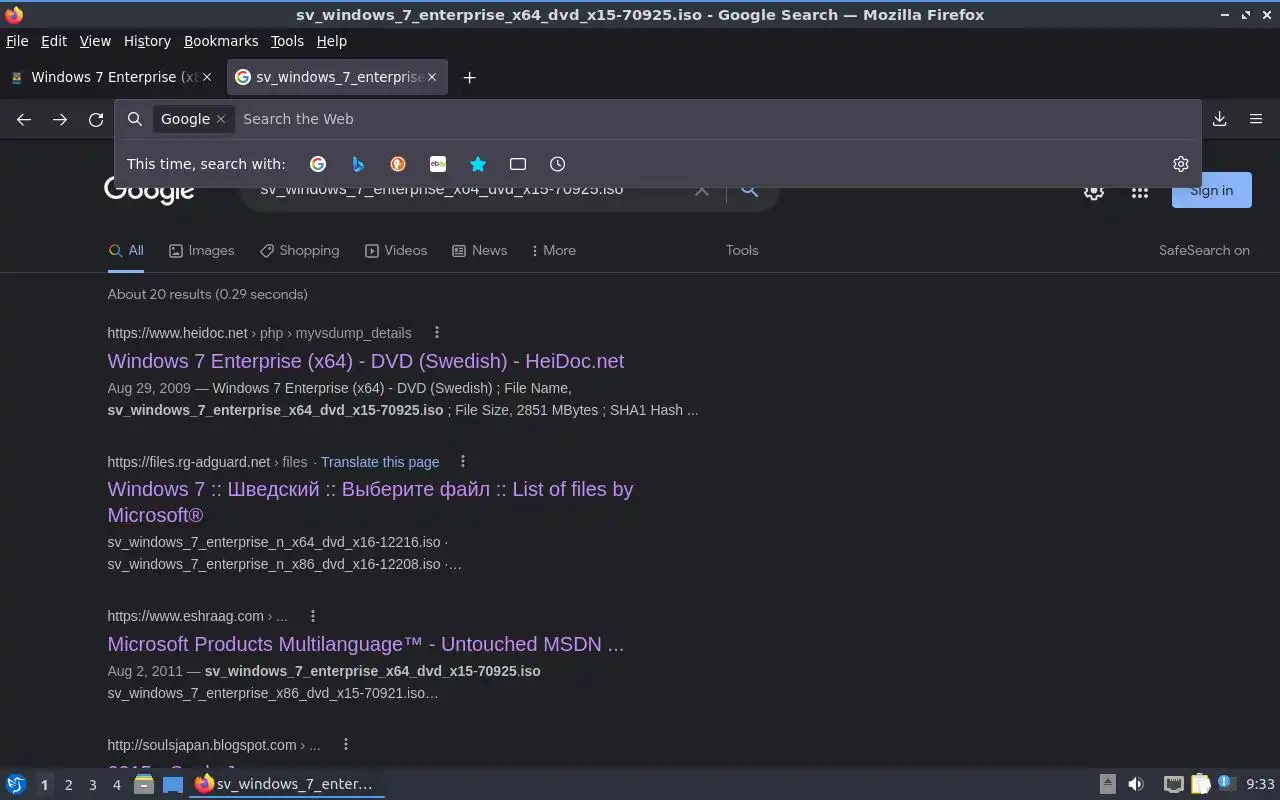Image resolution: width=1280 pixels, height=800 pixels.
Task: Open Google quick settings gear
Action: coord(1094,192)
